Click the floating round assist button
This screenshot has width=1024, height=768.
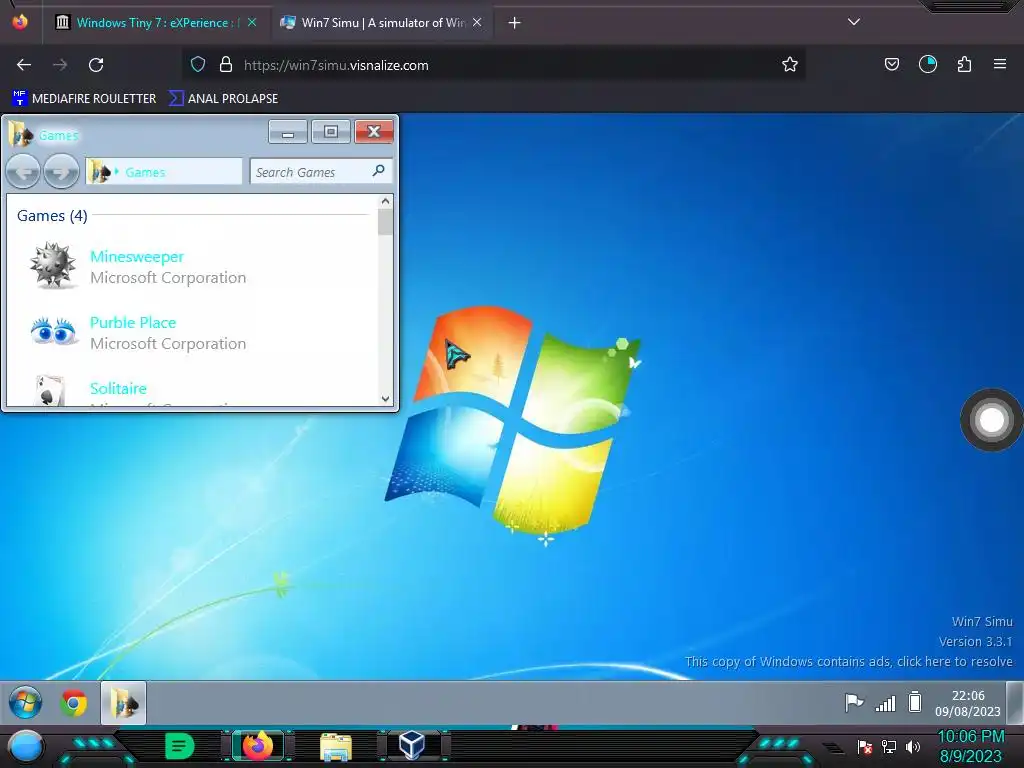pyautogui.click(x=991, y=420)
